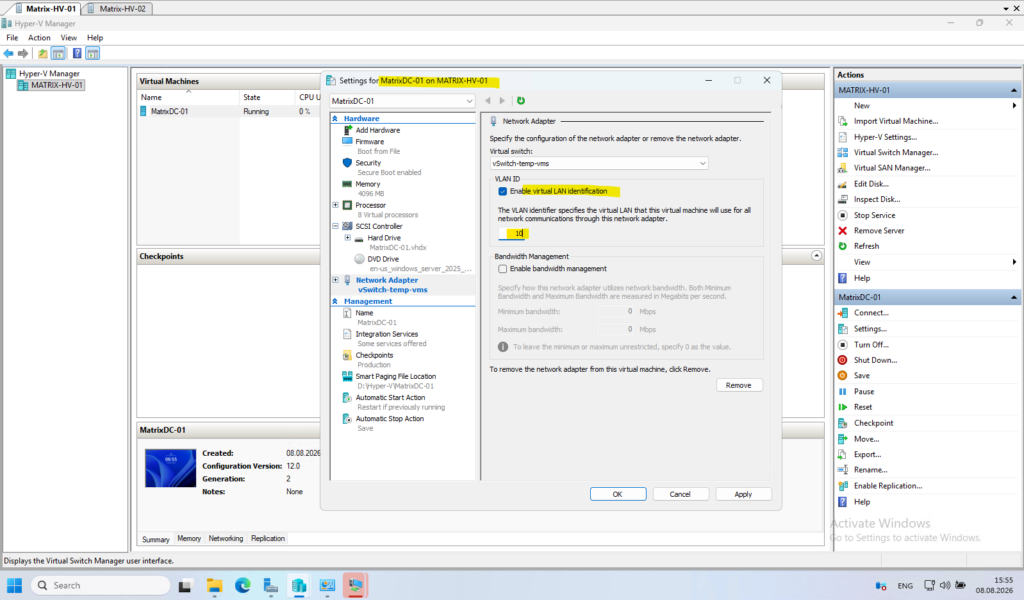Select Memory in Hardware tree
The height and width of the screenshot is (600, 1024).
point(368,184)
